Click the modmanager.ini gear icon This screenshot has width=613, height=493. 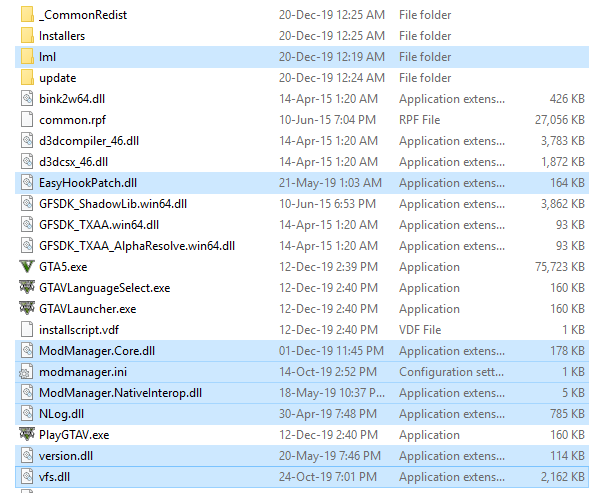click(x=26, y=372)
